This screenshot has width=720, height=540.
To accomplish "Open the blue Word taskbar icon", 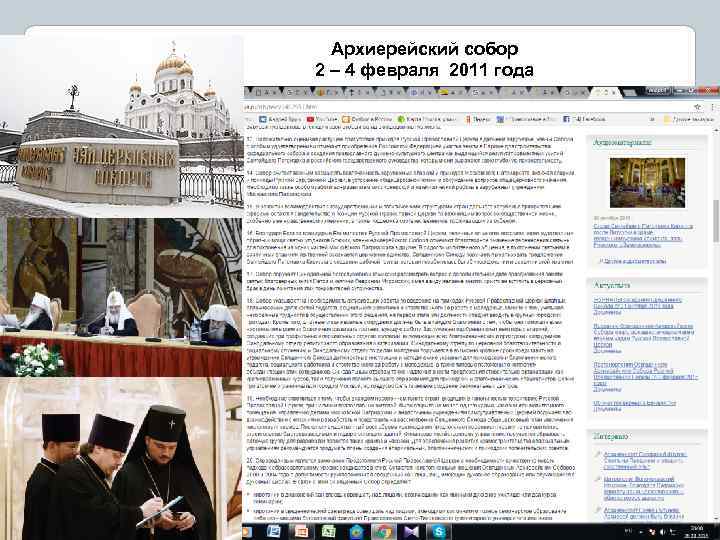I will tap(274, 532).
